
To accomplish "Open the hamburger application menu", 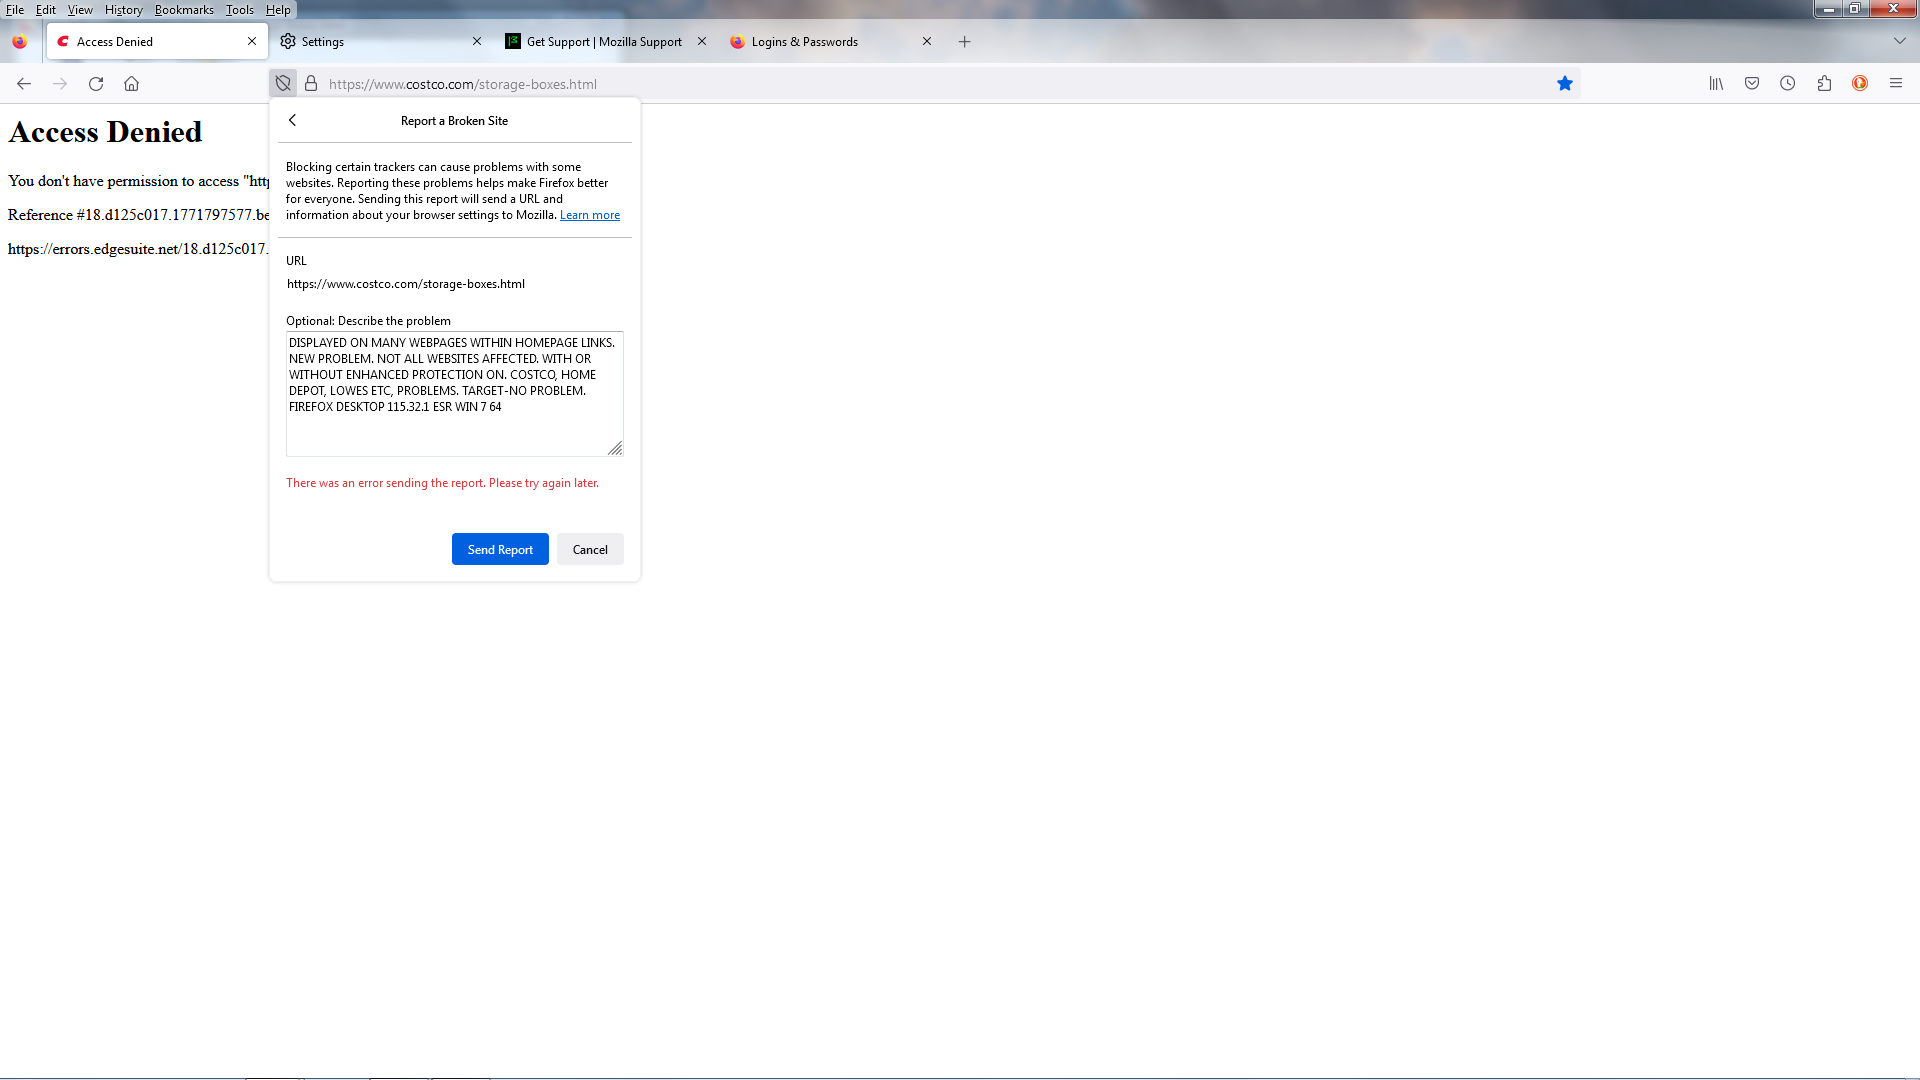I will pyautogui.click(x=1896, y=83).
